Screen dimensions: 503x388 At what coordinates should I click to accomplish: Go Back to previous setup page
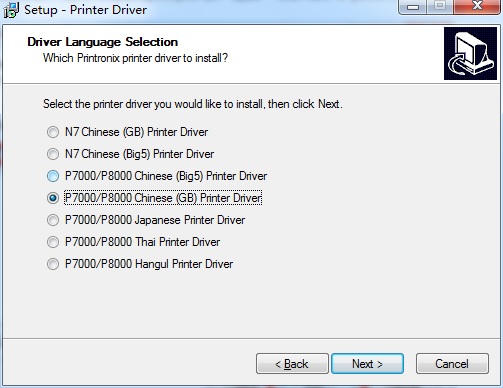(292, 364)
